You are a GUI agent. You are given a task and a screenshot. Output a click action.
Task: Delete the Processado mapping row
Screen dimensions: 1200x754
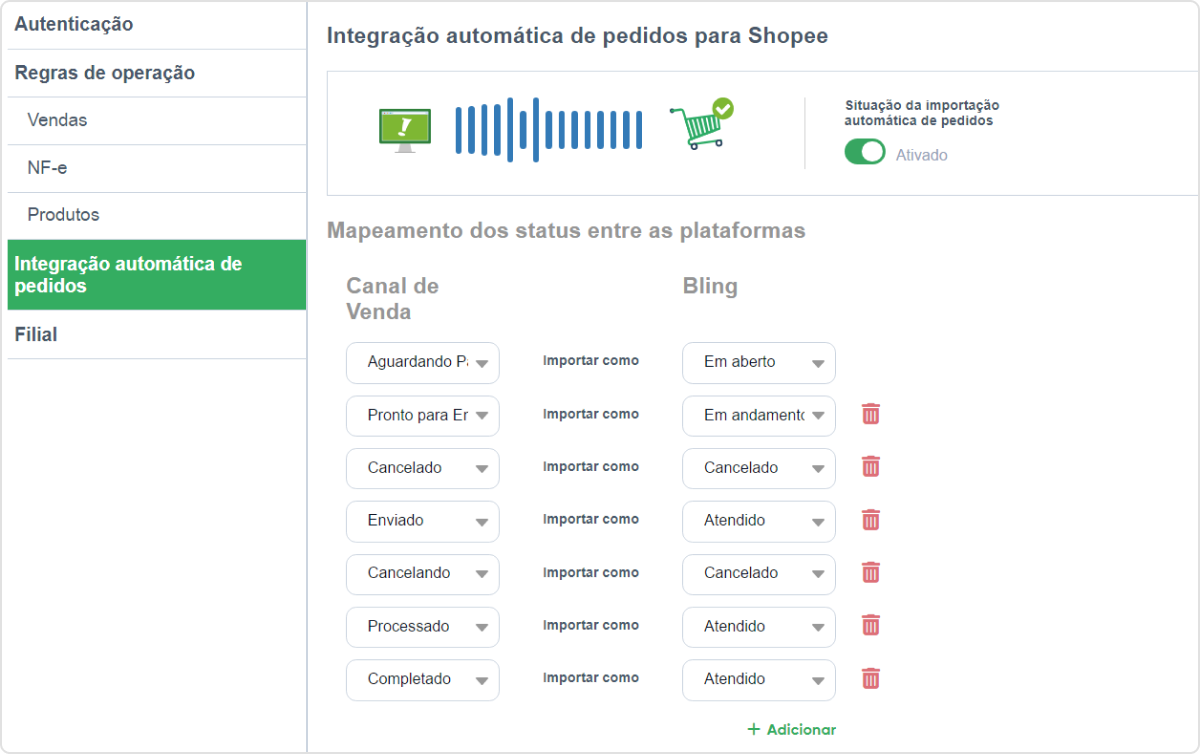(871, 626)
